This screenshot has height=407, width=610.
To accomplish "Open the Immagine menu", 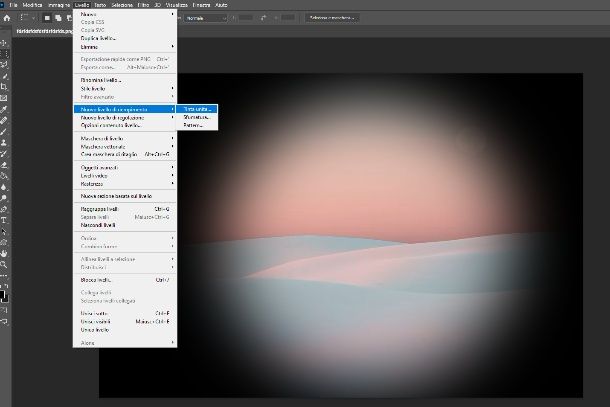I will pyautogui.click(x=59, y=5).
